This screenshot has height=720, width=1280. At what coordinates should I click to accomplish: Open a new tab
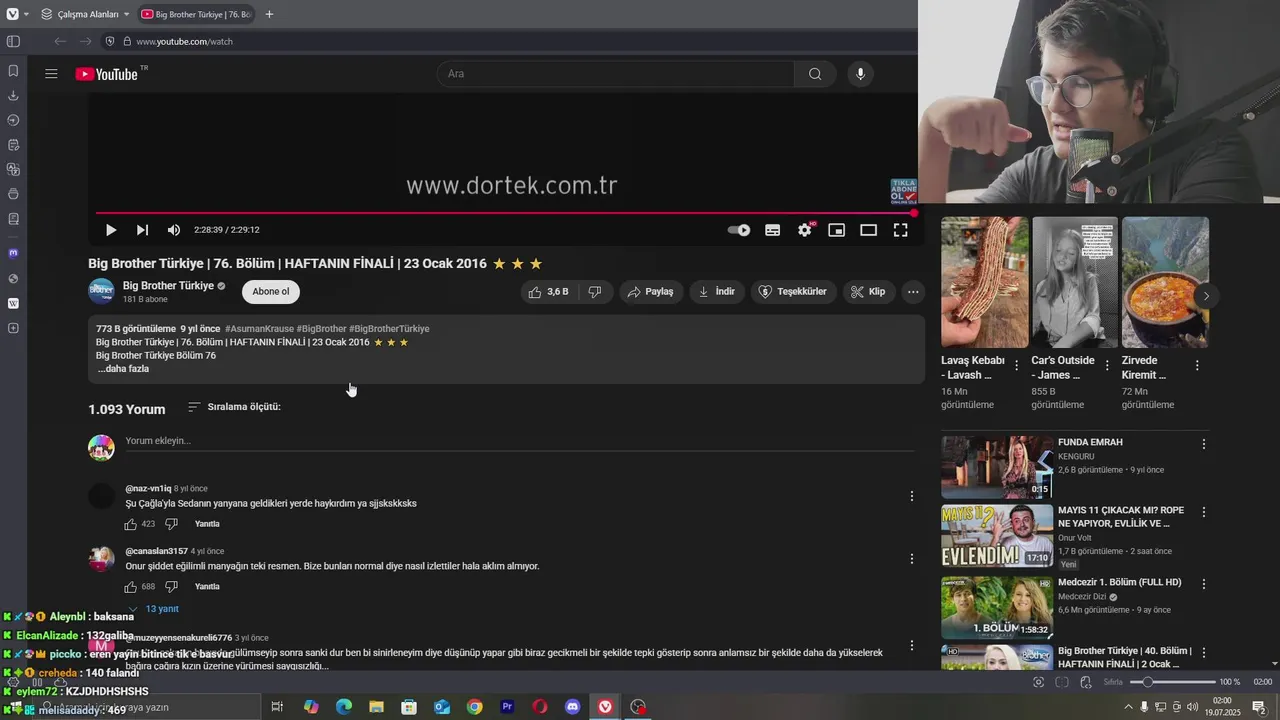click(269, 14)
